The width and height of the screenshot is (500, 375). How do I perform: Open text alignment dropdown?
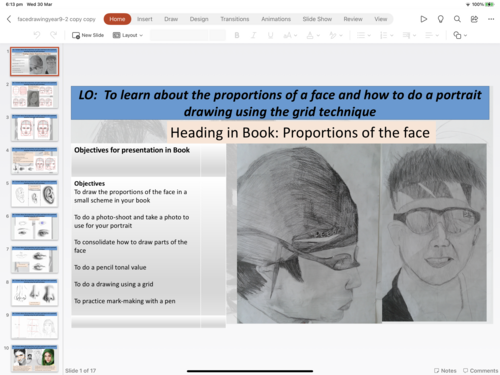432,35
